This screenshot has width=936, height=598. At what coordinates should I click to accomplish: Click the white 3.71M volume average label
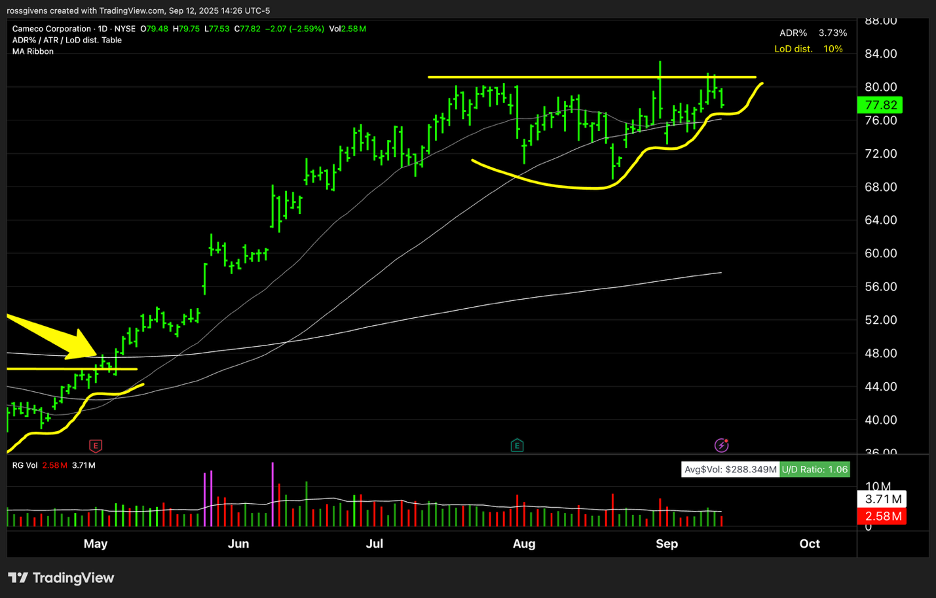(881, 498)
